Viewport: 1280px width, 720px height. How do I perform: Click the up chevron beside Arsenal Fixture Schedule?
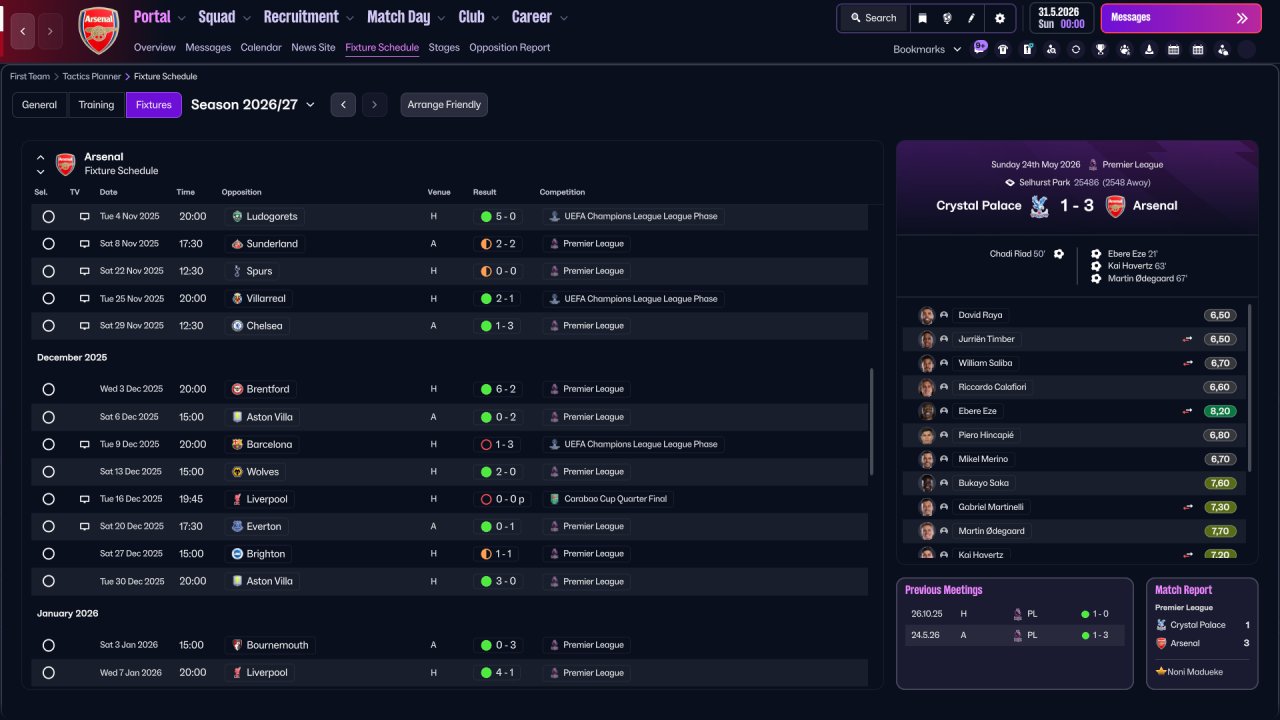[x=41, y=157]
